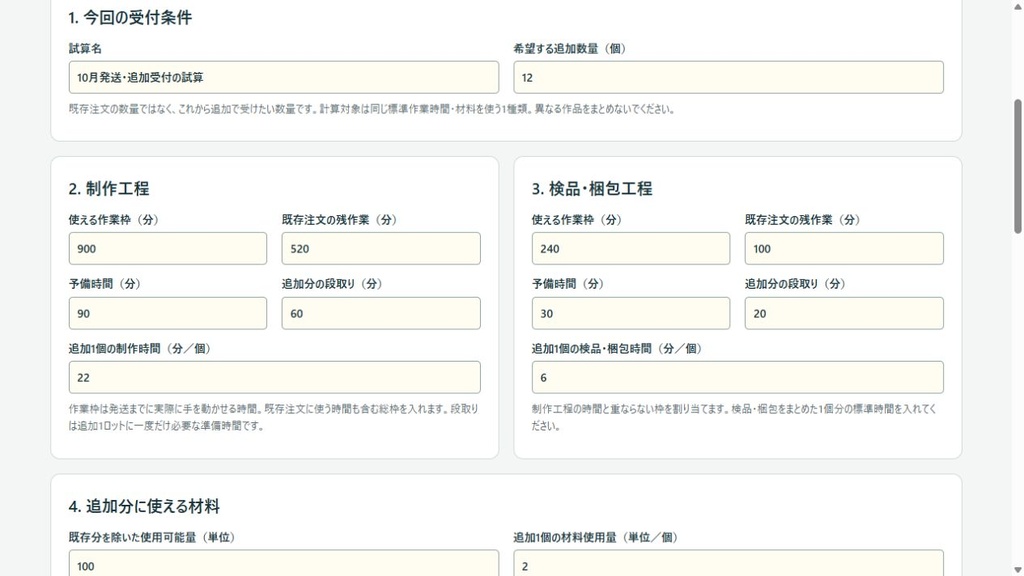
Task: Click the label 既存分を除いた使用可能量（単位）
Action: coord(152,537)
